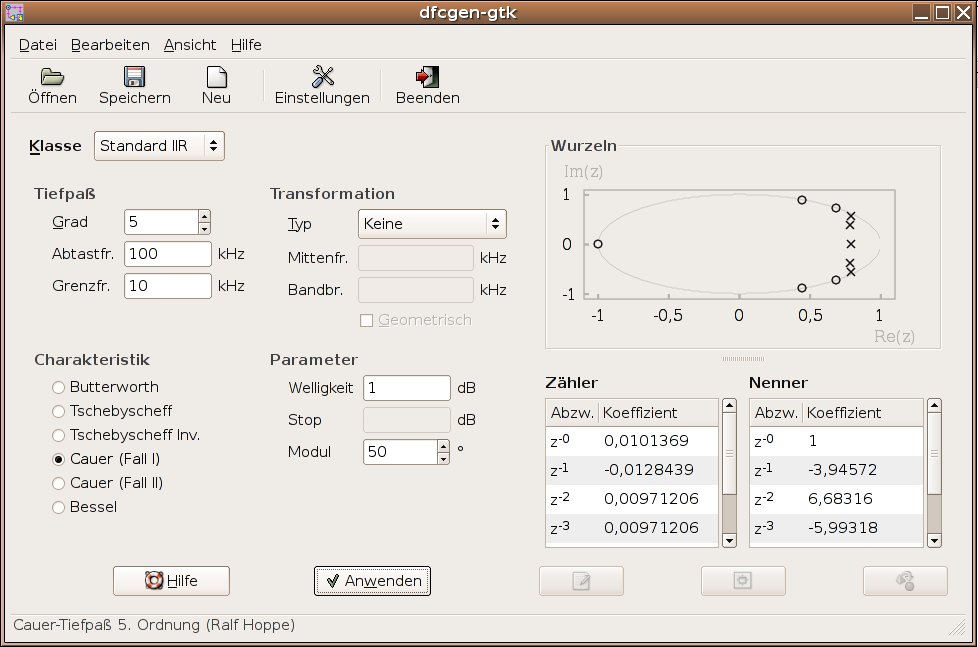Viewport: 978px width, 647px height.
Task: Increase Grad value with up arrow
Action: pos(204,216)
